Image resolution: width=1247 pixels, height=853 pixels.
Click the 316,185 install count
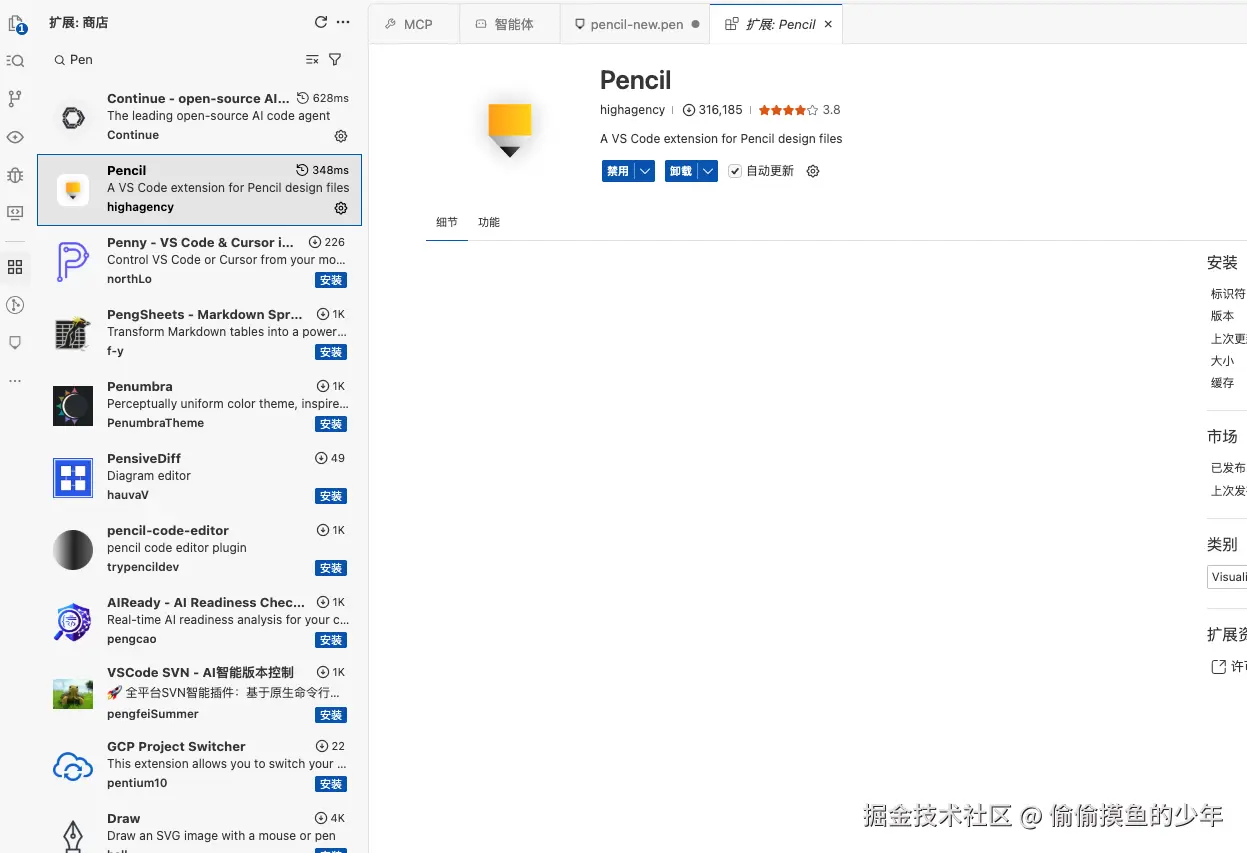coord(713,110)
